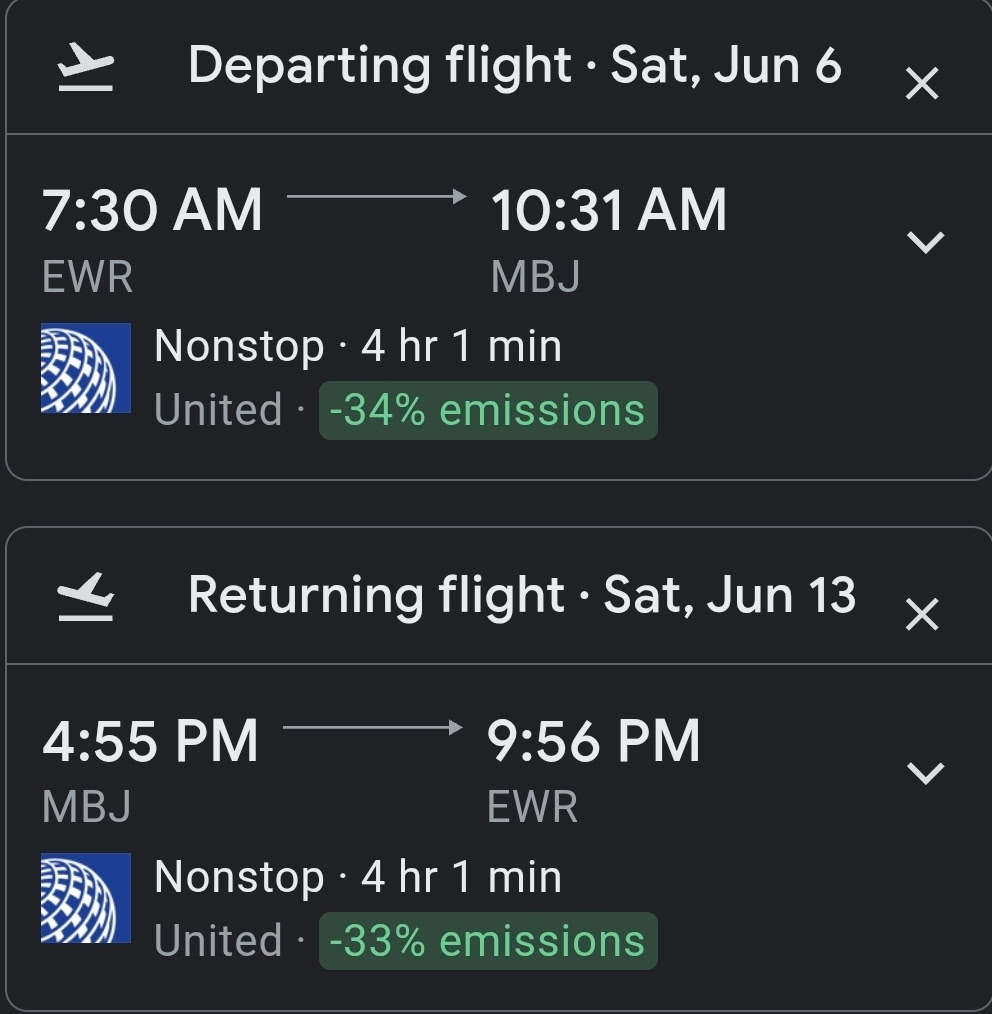Image resolution: width=992 pixels, height=1014 pixels.
Task: Remove the departing flight with X
Action: (921, 84)
